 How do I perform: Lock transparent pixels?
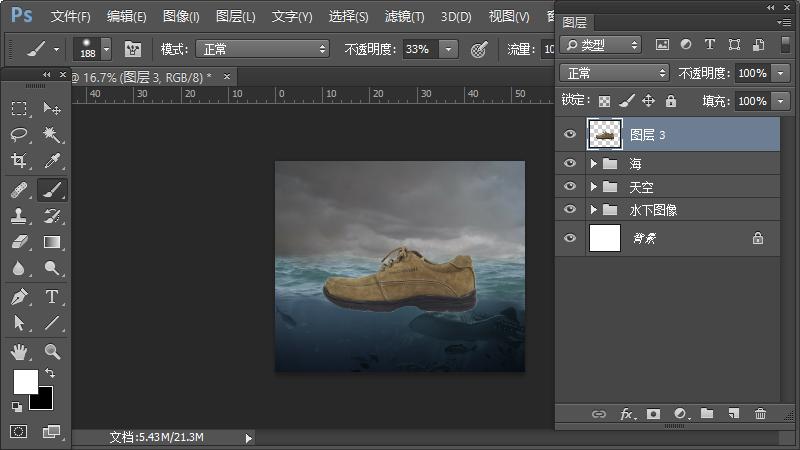pos(604,101)
